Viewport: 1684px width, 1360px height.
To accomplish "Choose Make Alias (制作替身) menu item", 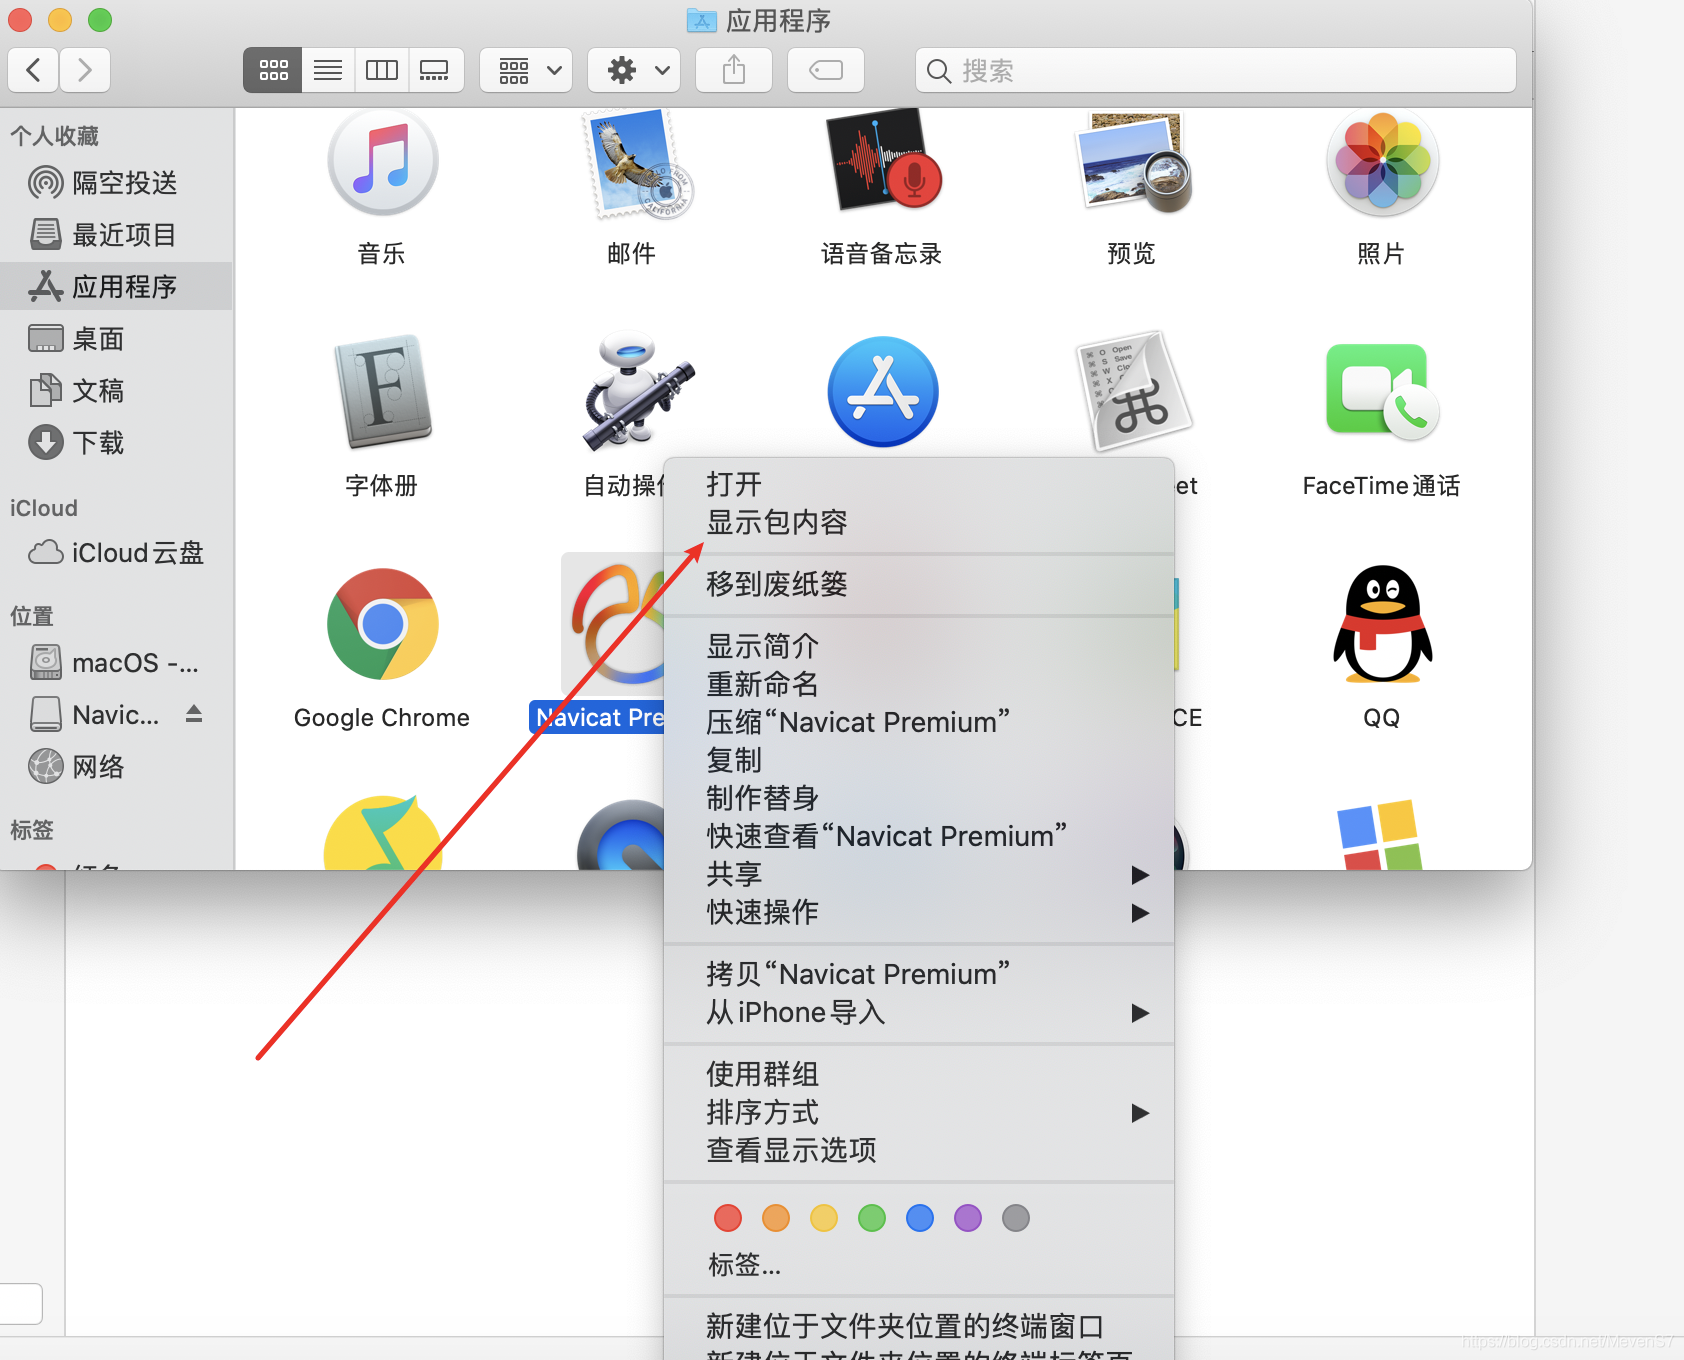I will pyautogui.click(x=919, y=799).
